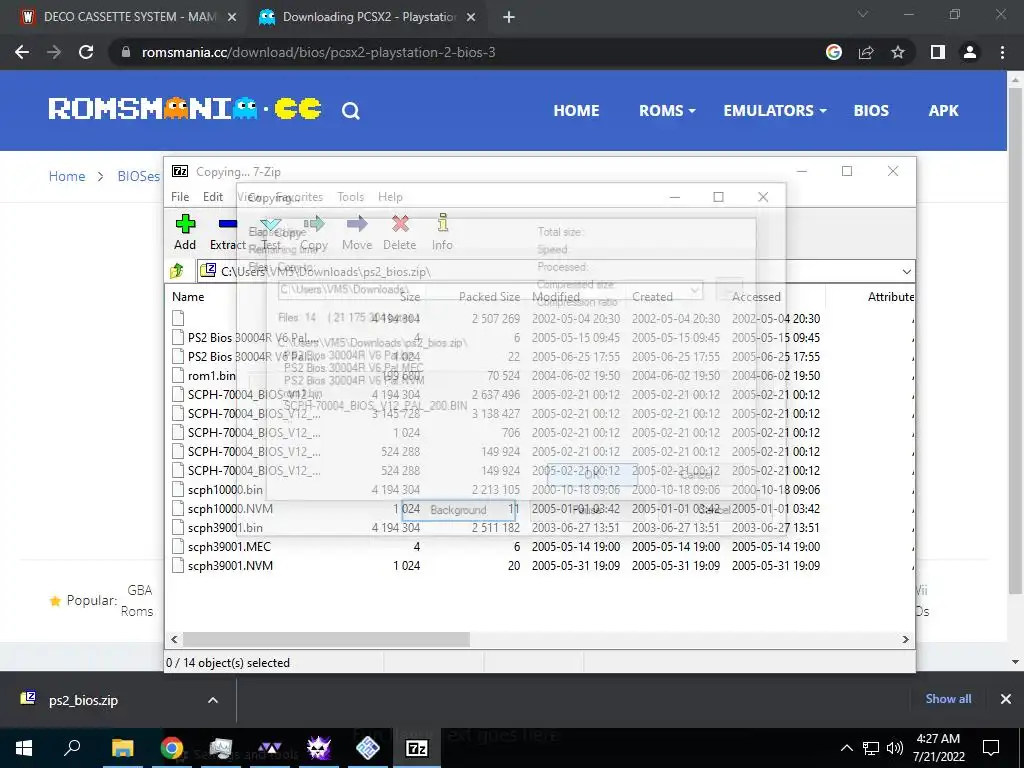The width and height of the screenshot is (1024, 768).
Task: Click the Home breadcrumb link
Action: tap(67, 176)
